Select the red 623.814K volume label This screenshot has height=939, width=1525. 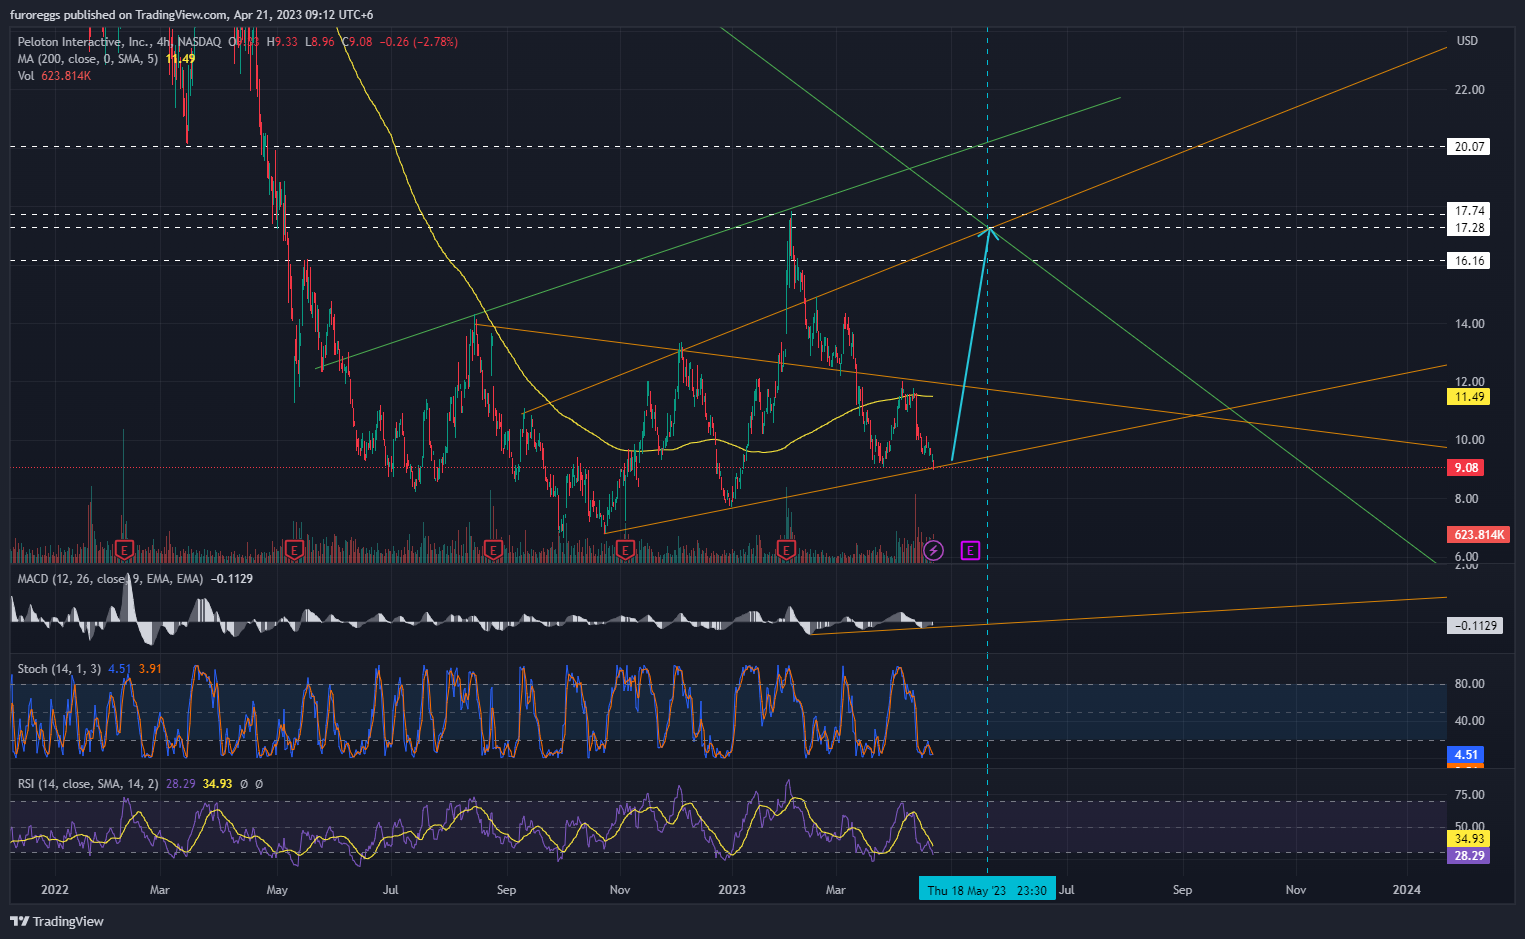pos(1478,535)
